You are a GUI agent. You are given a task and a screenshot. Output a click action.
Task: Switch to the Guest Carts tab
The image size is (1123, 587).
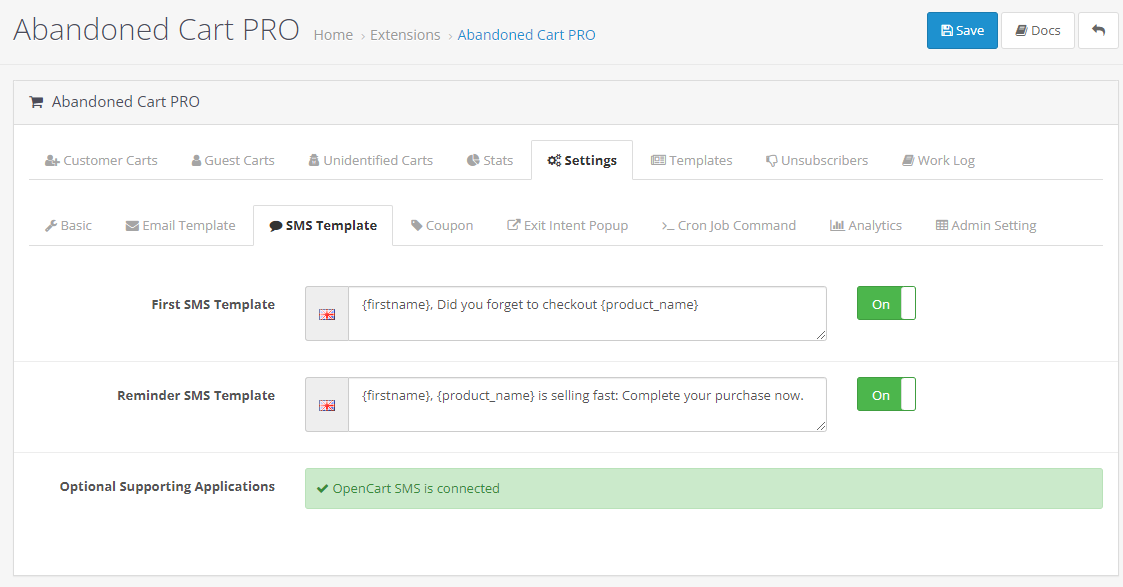(x=233, y=160)
